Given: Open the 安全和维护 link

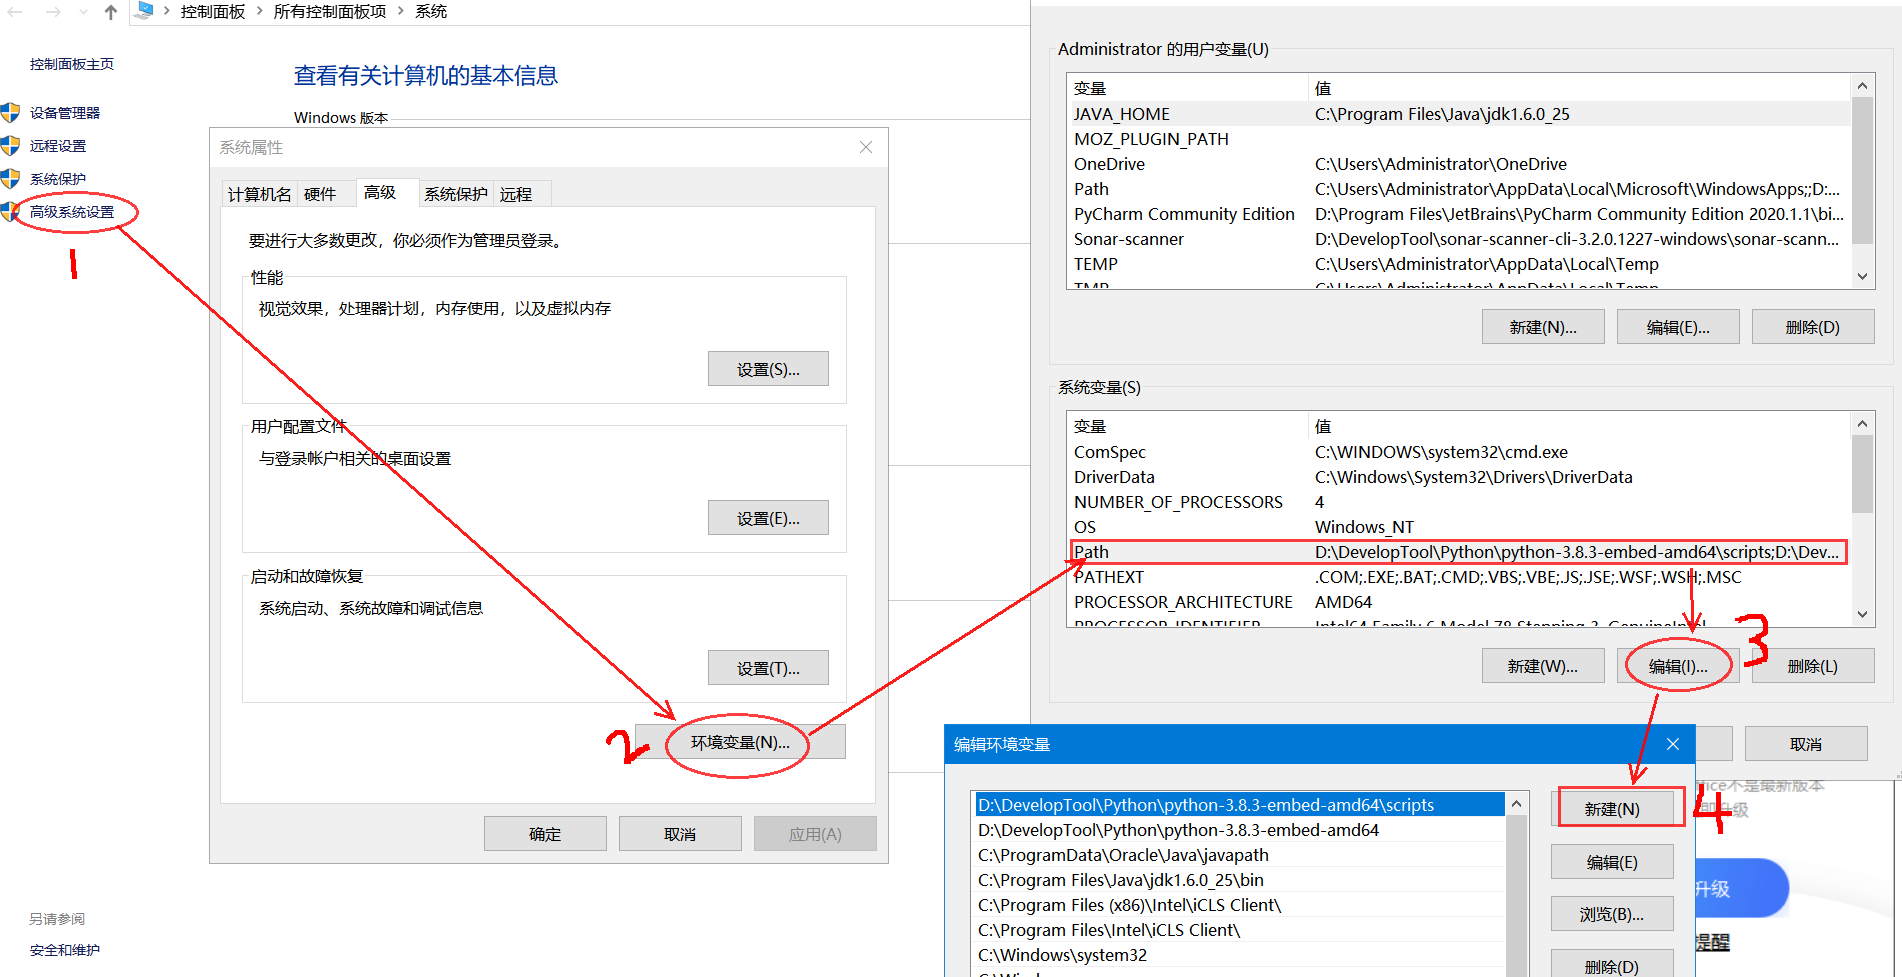Looking at the screenshot, I should click(x=65, y=950).
